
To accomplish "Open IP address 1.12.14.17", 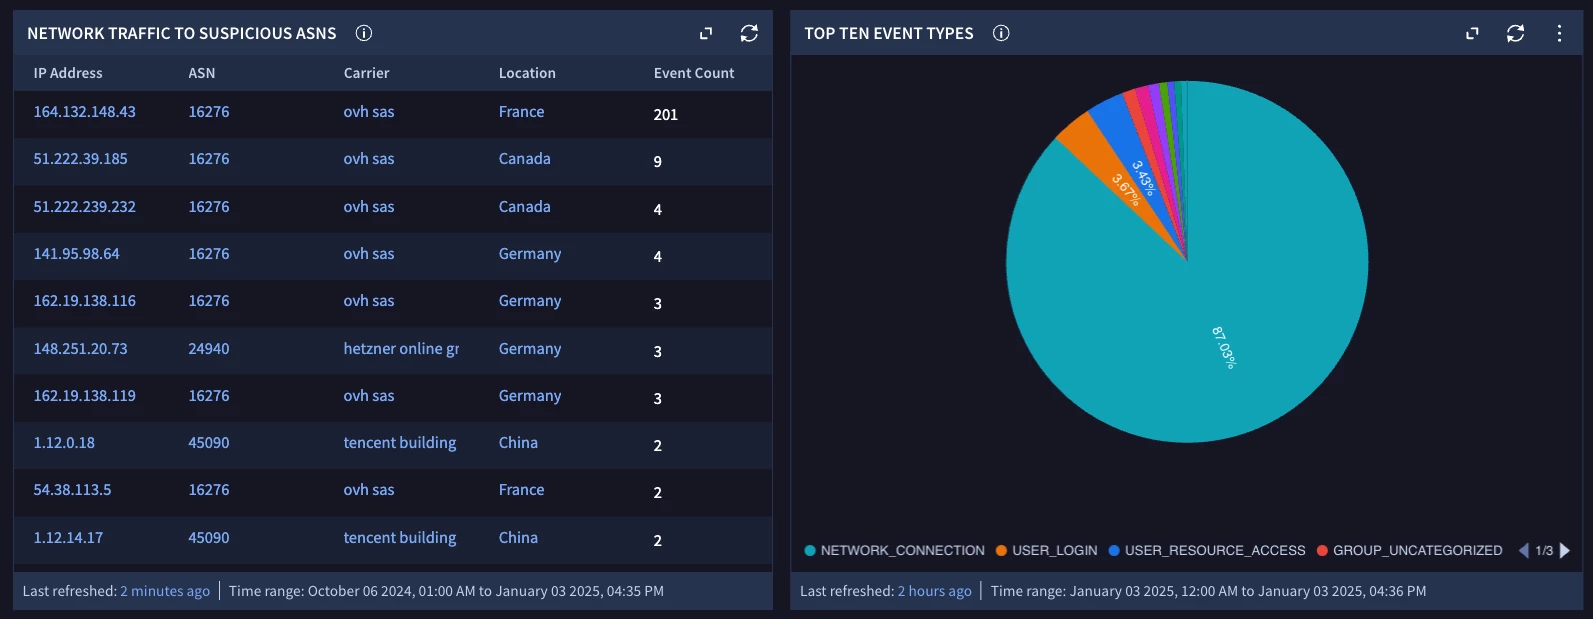I will coord(69,538).
